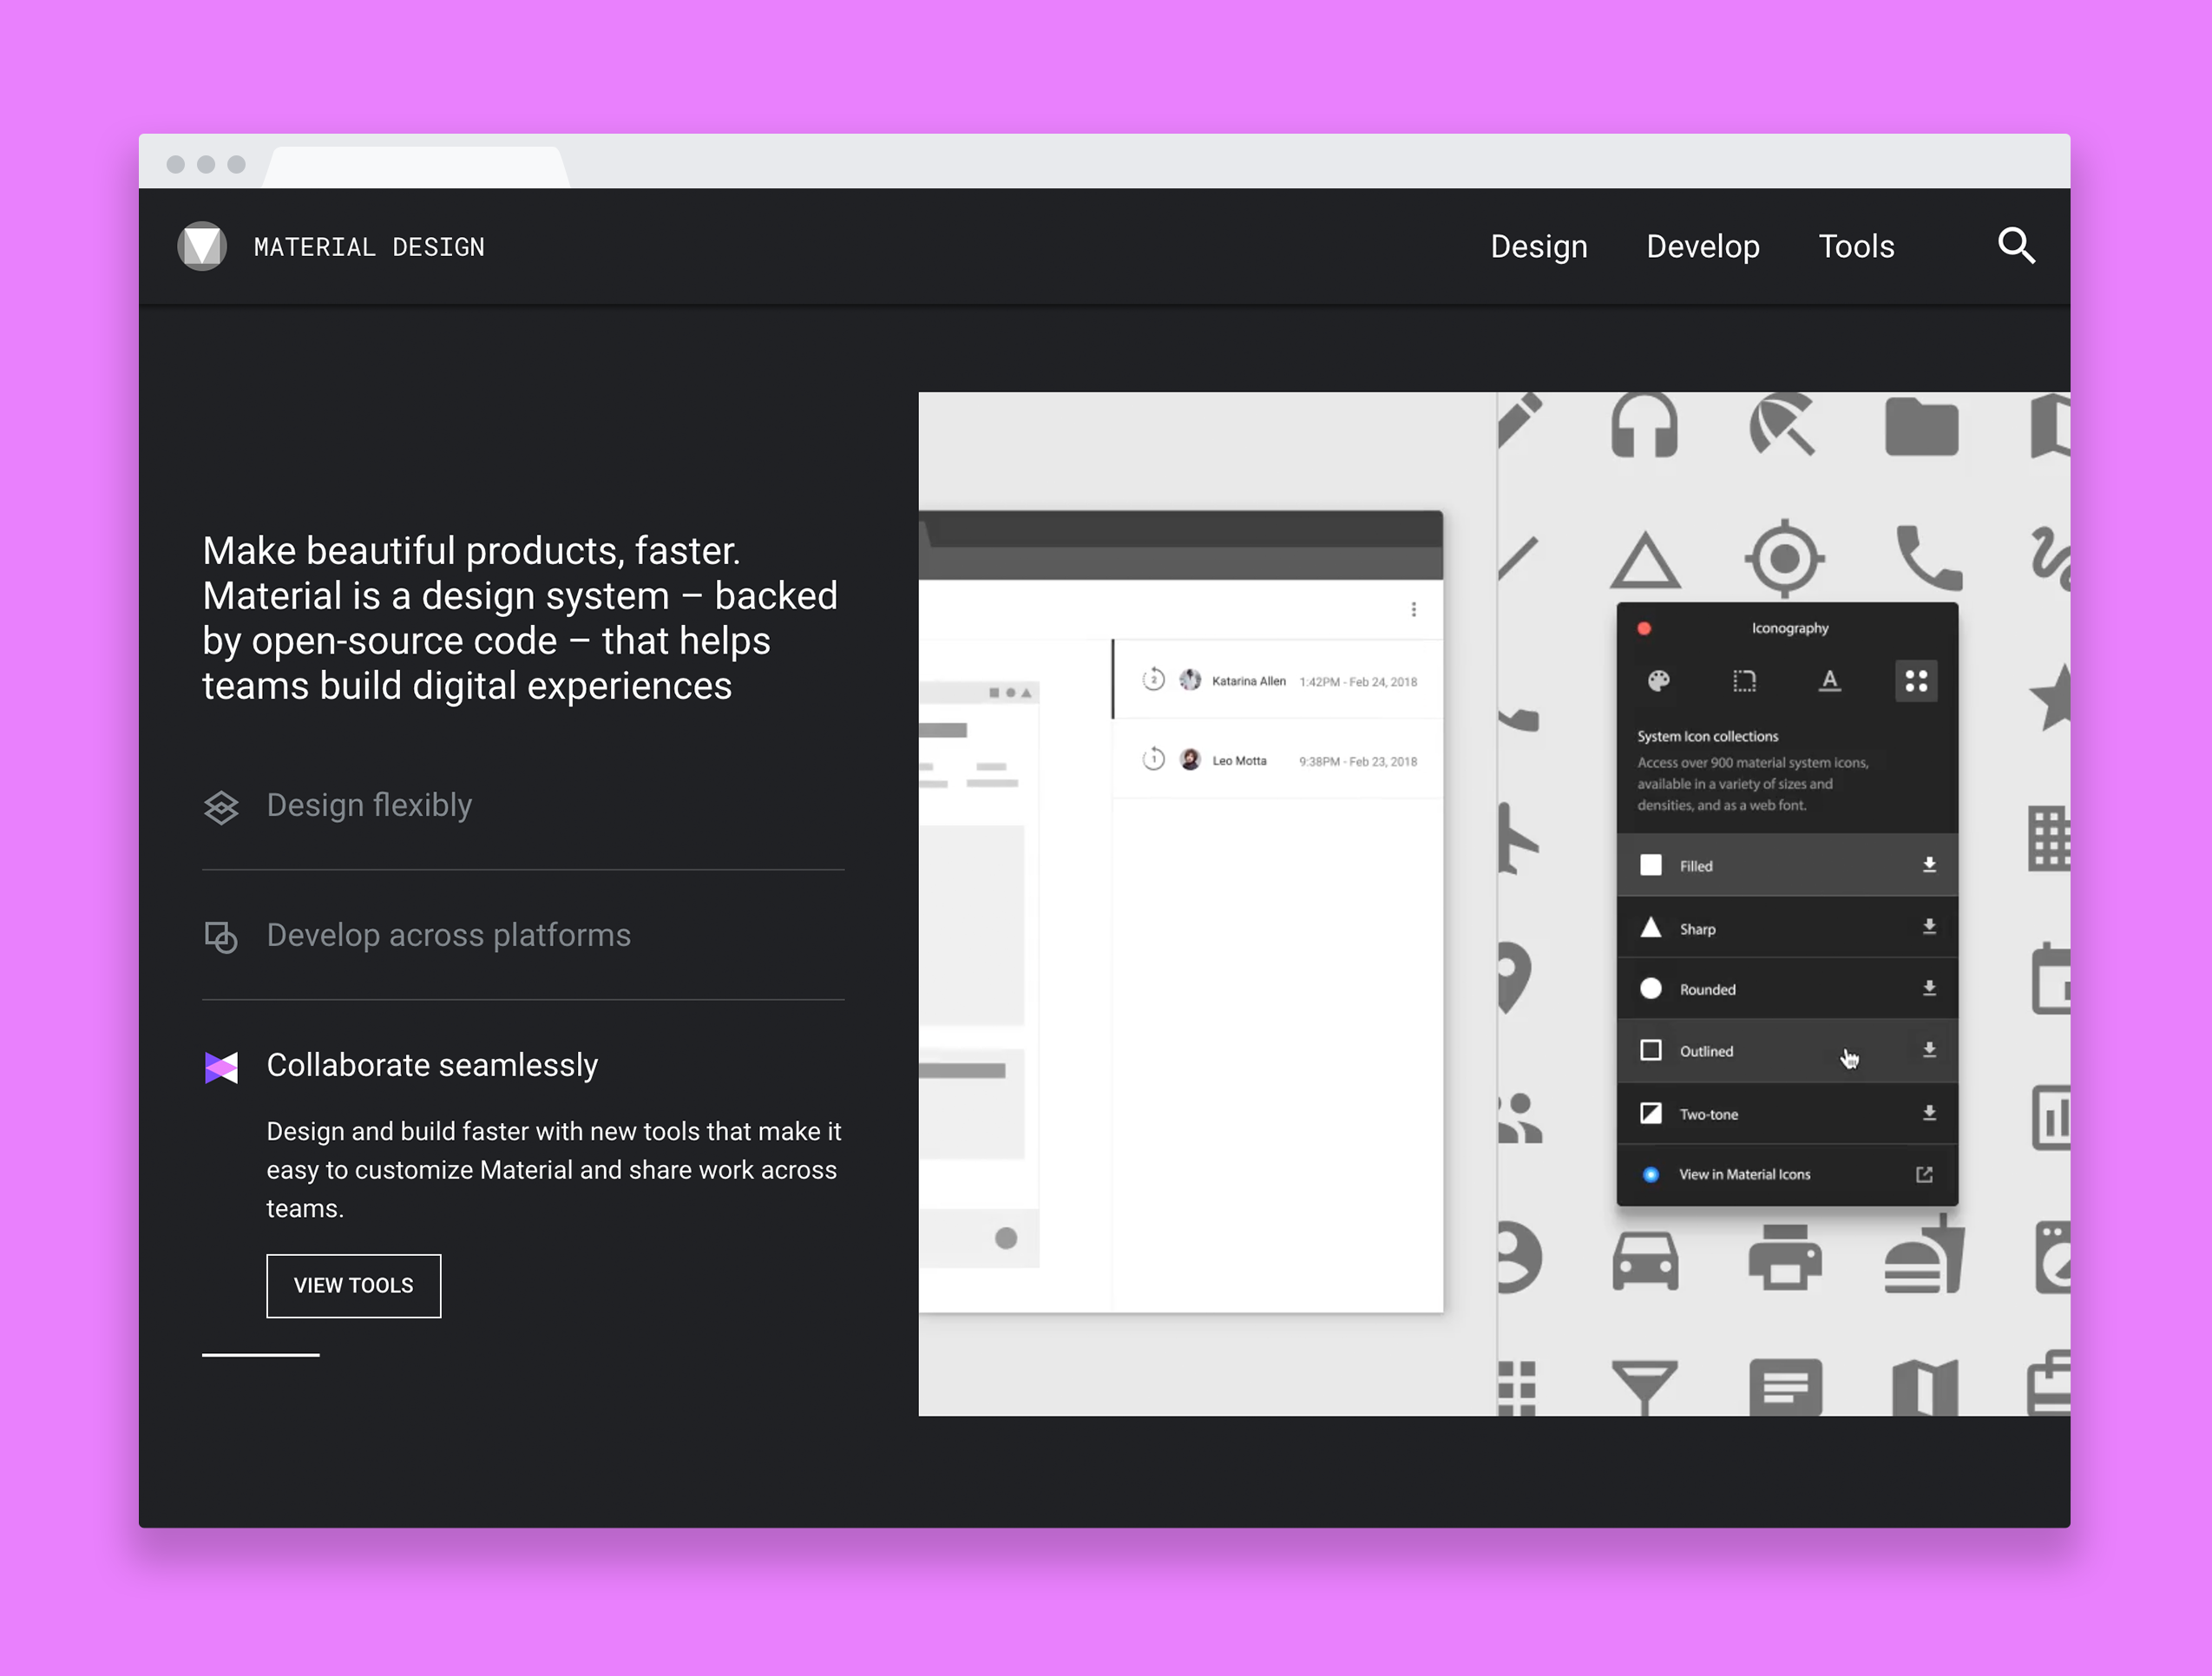
Task: Click the Two-tone icon style row
Action: (1777, 1113)
